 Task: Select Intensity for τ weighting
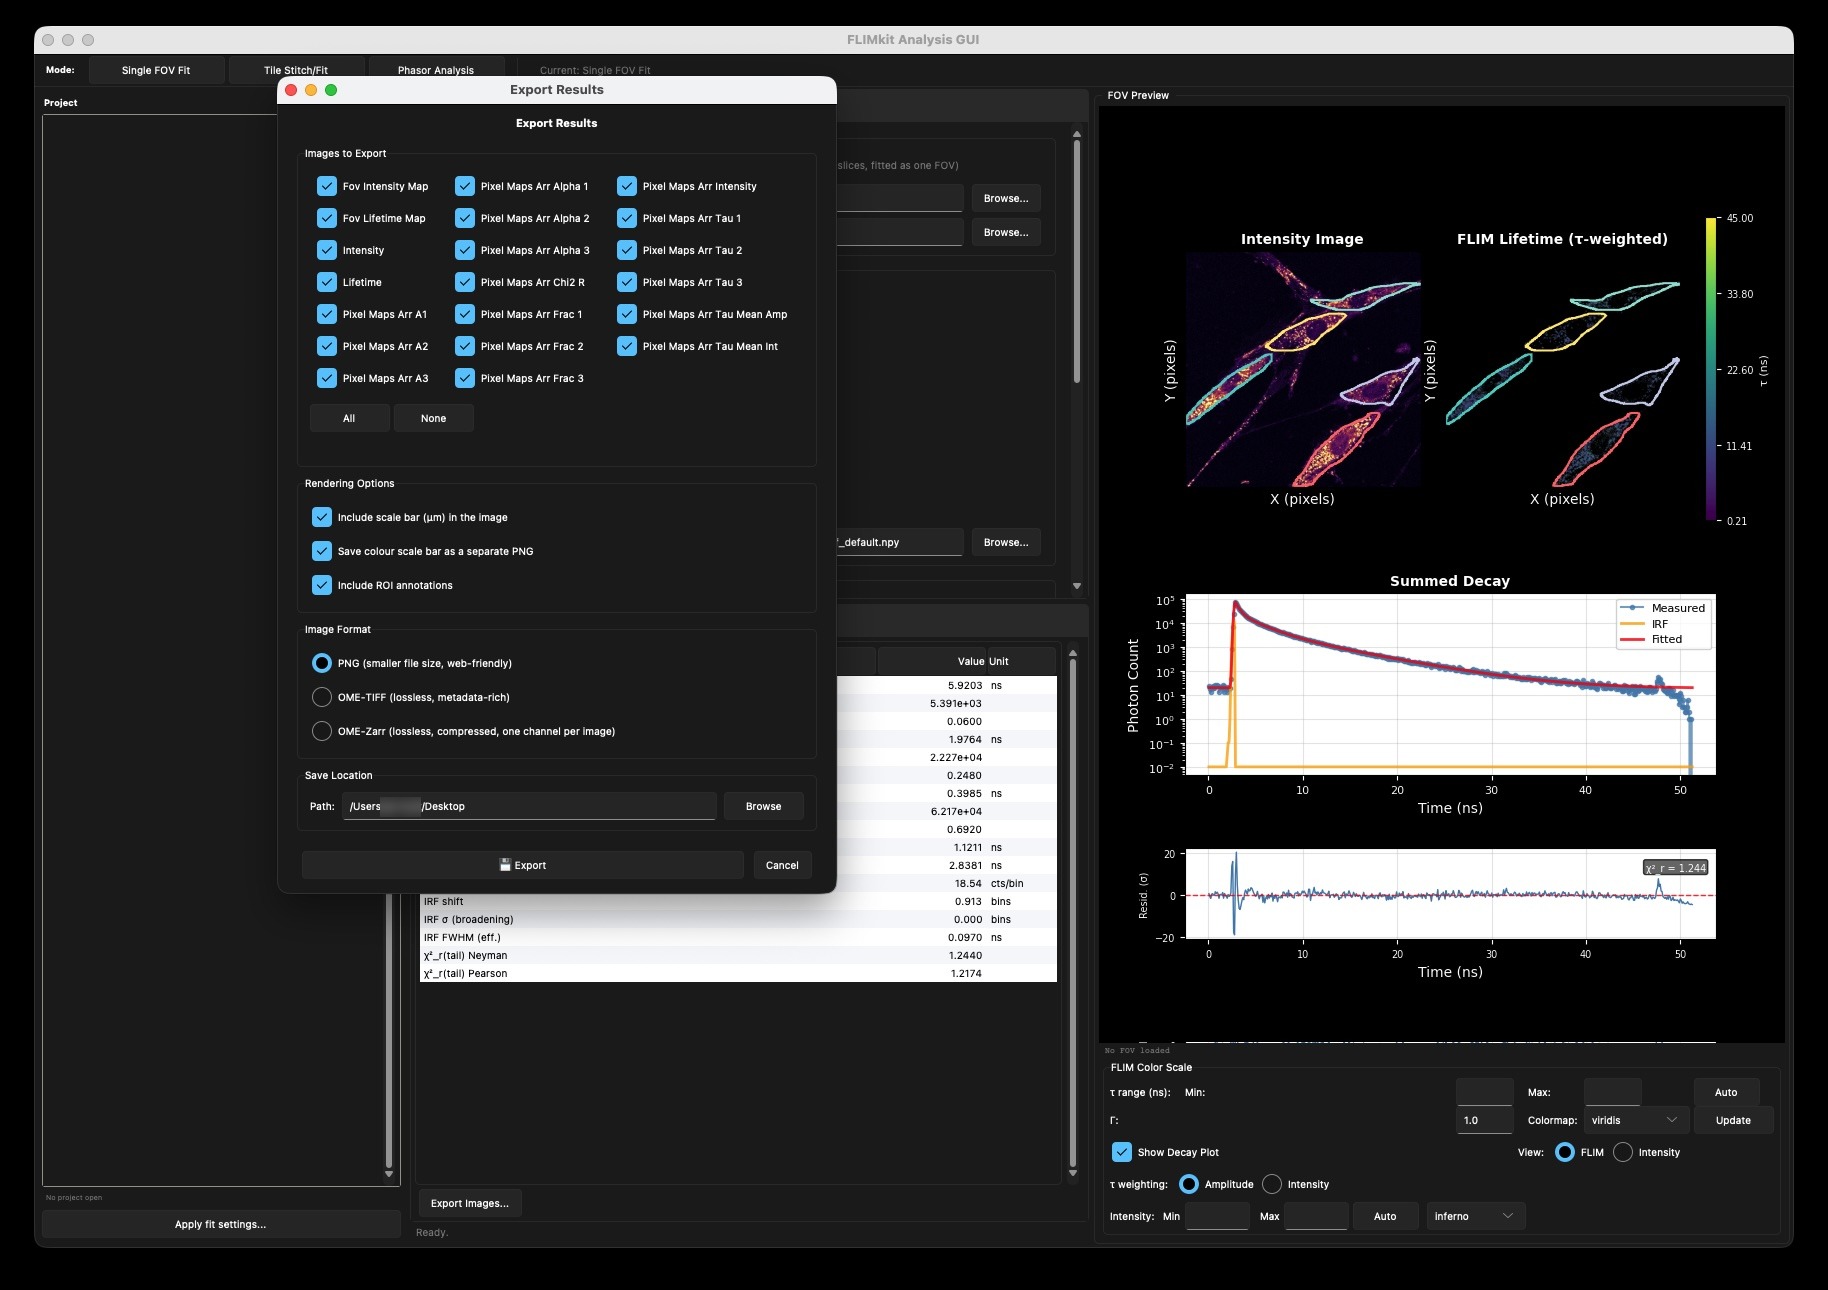coord(1272,1184)
